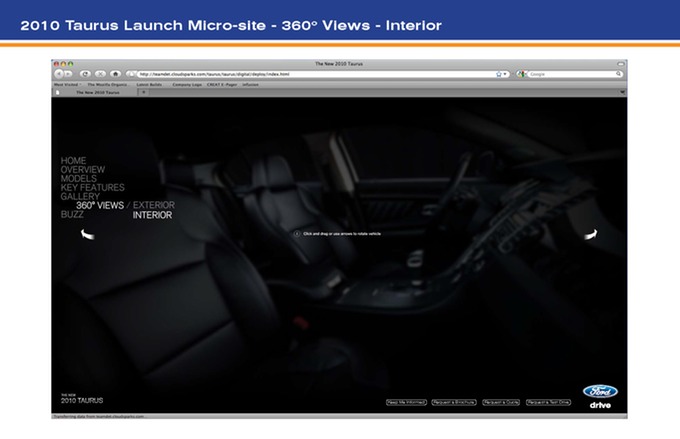Open BUZZ in site menu
This screenshot has width=680, height=439.
(72, 214)
